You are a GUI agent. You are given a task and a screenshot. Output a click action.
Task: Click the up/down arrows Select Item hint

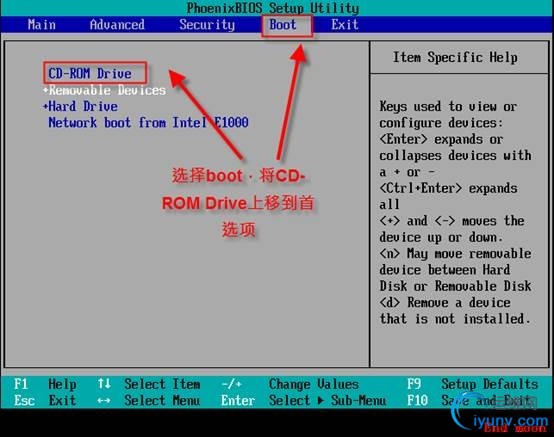[149, 384]
